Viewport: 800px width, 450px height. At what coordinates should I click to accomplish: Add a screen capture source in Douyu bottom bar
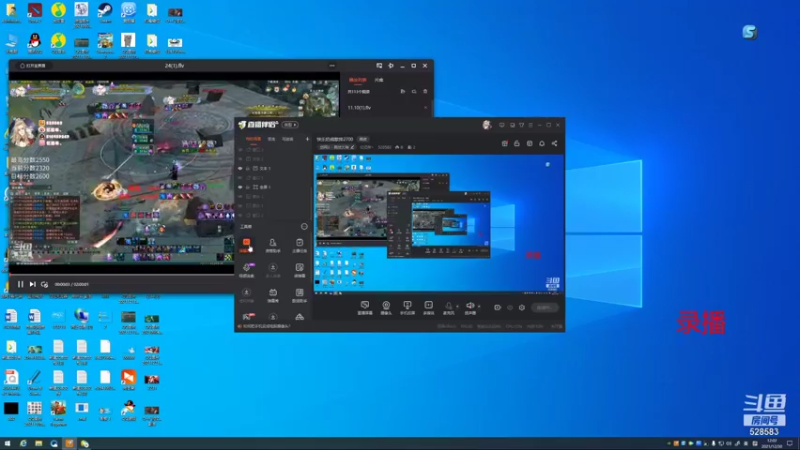coord(365,307)
